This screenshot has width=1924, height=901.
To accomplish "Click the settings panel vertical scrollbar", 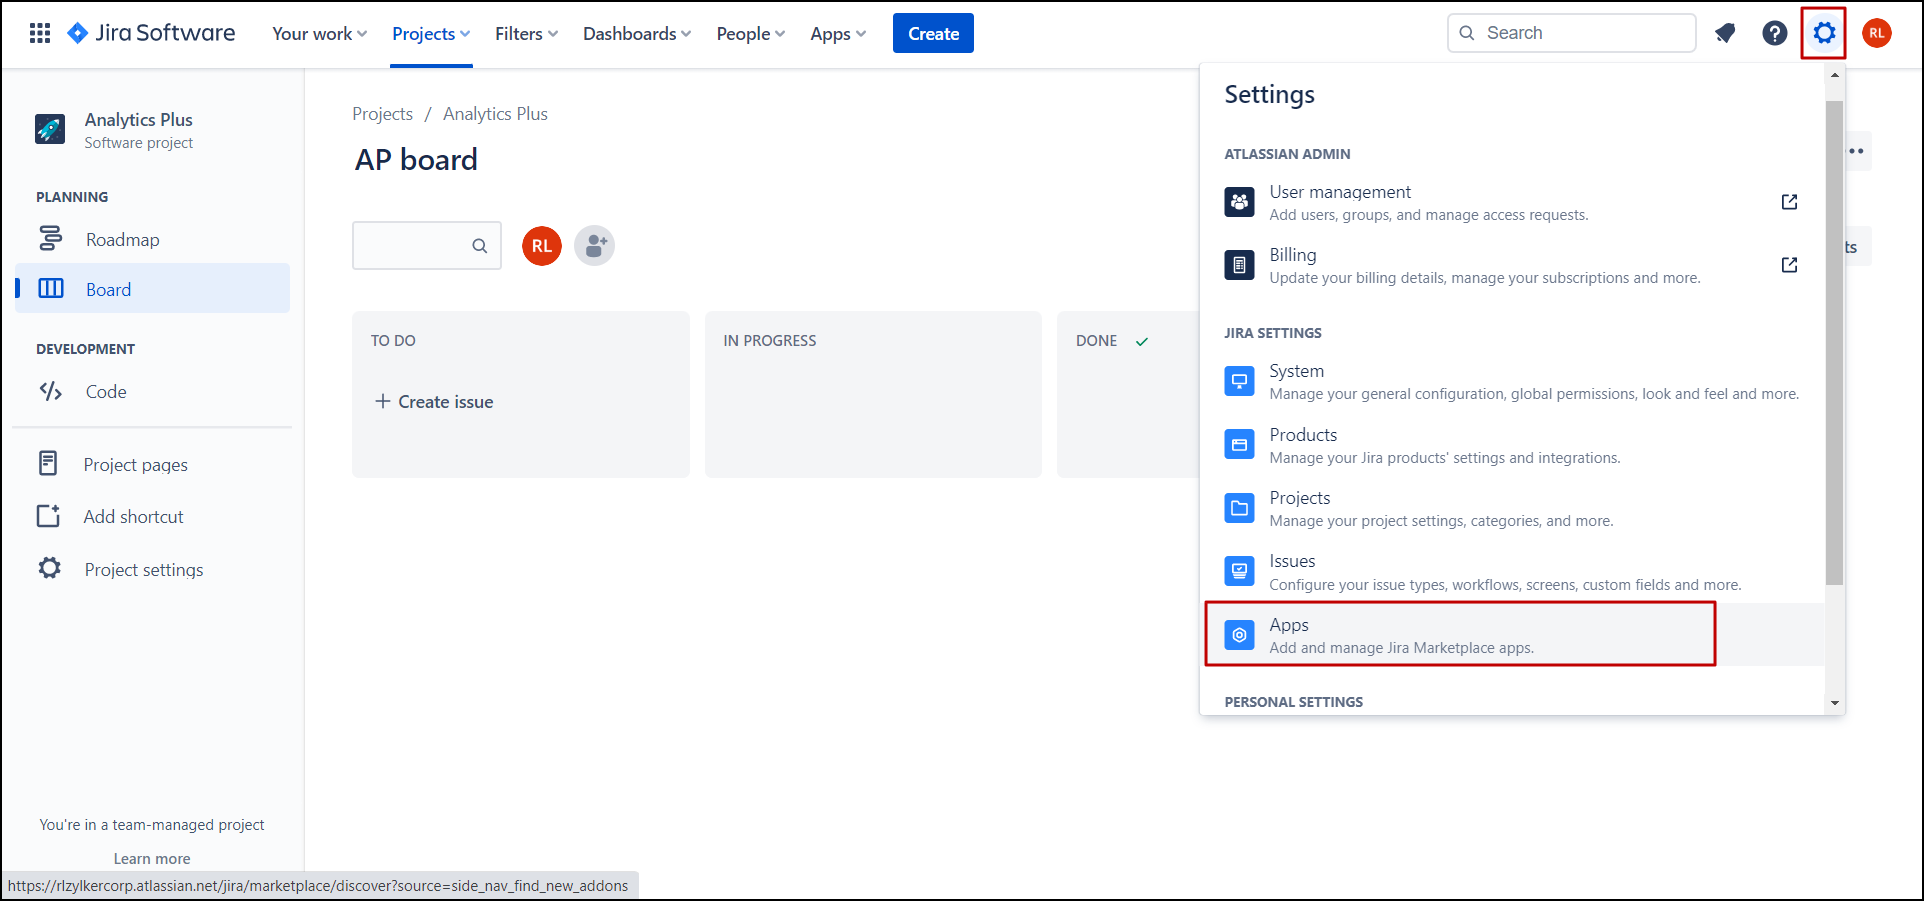I will click(1834, 340).
